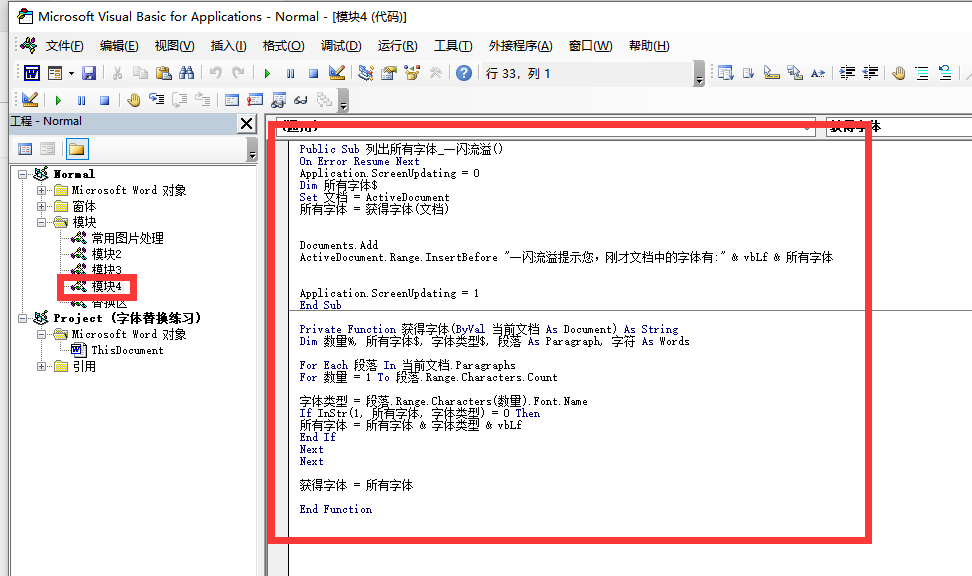Click the Parameter Info icon
Screen dimensions: 972x576
pyautogui.click(x=795, y=73)
